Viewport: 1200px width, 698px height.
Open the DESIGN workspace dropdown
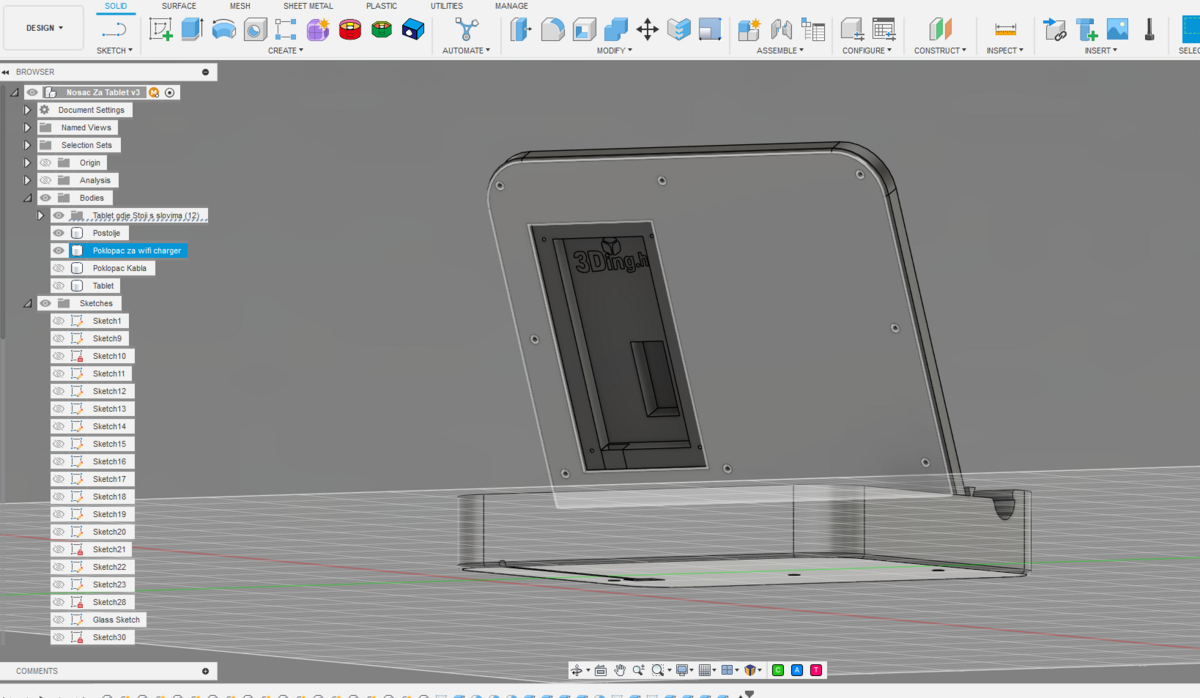[43, 28]
